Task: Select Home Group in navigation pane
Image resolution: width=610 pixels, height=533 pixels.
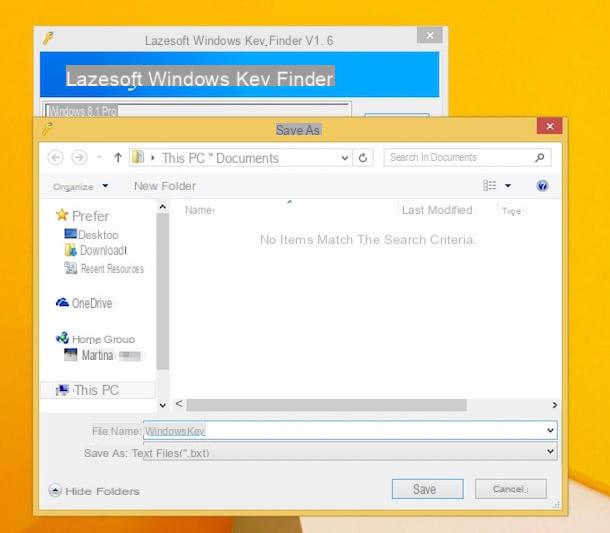Action: pos(103,339)
